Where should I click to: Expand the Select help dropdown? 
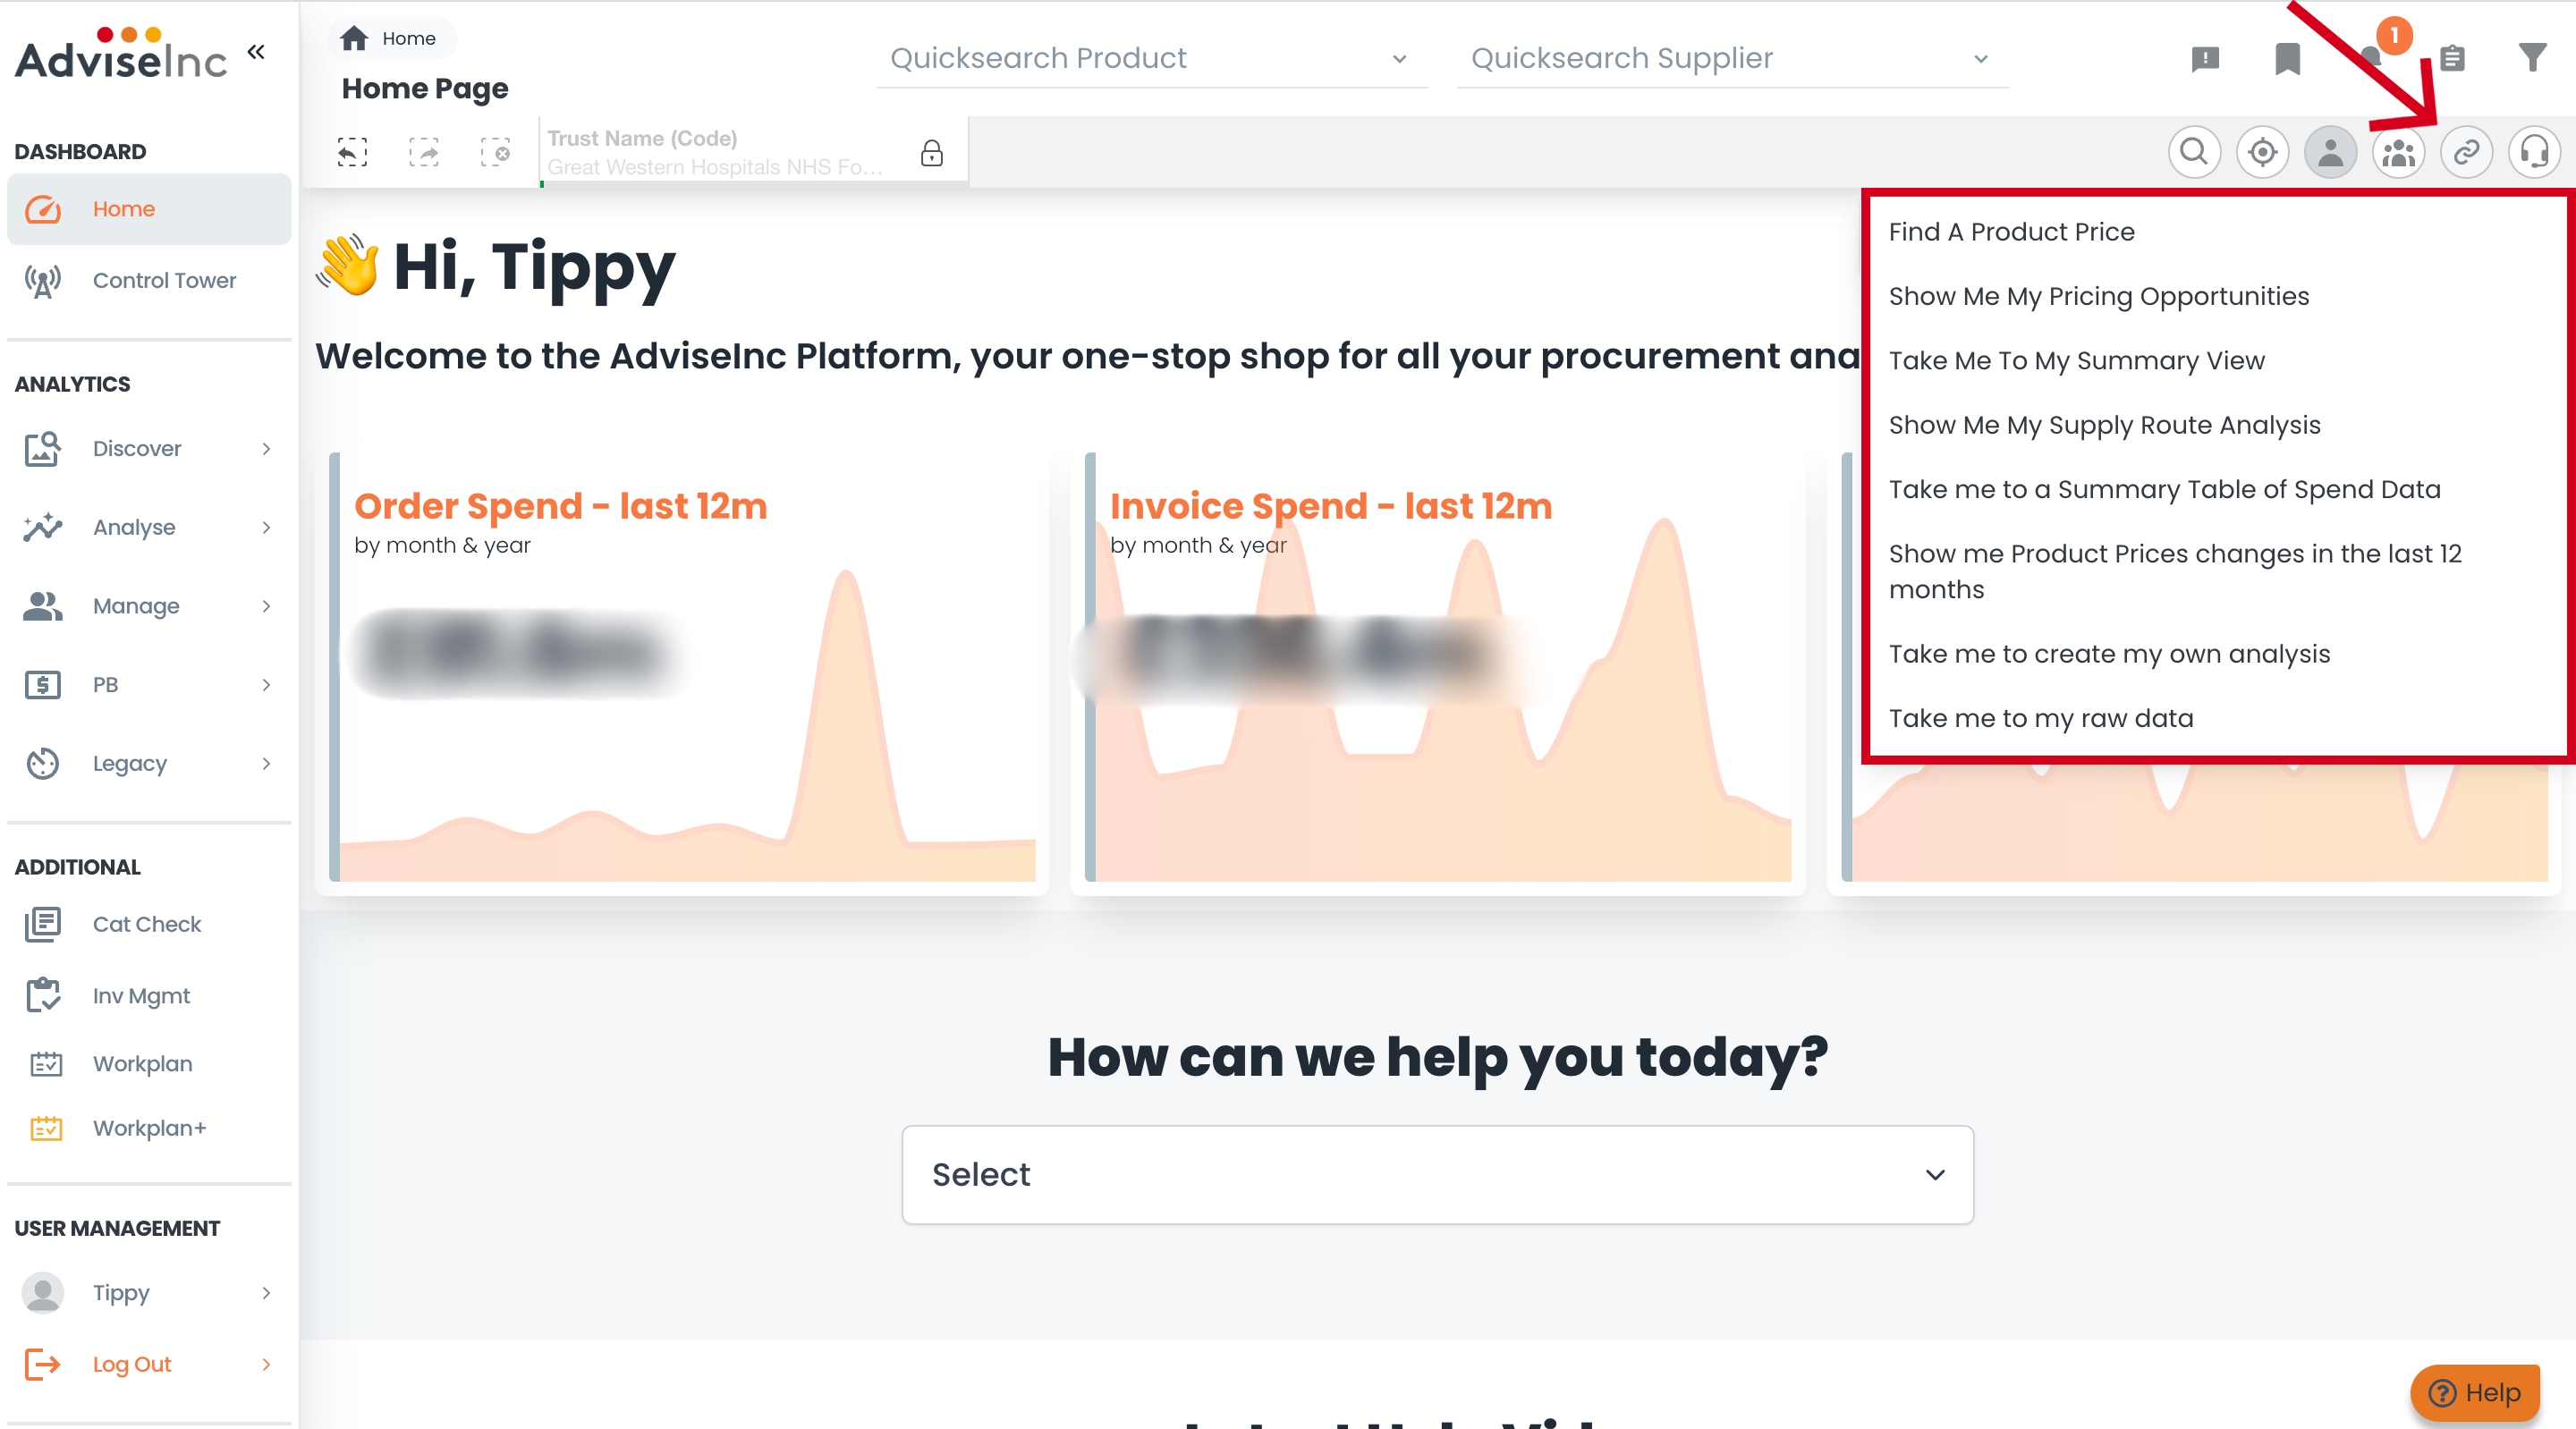click(1437, 1174)
